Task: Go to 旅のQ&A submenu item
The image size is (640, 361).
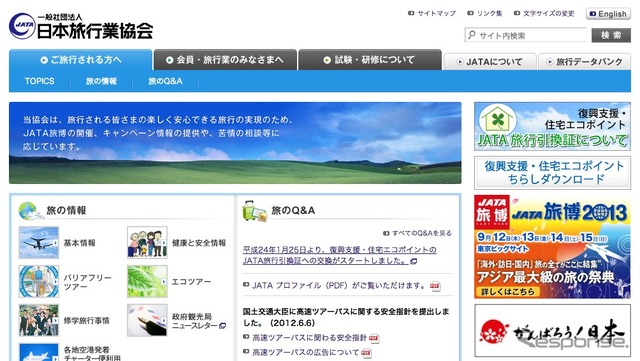Action: [x=165, y=81]
